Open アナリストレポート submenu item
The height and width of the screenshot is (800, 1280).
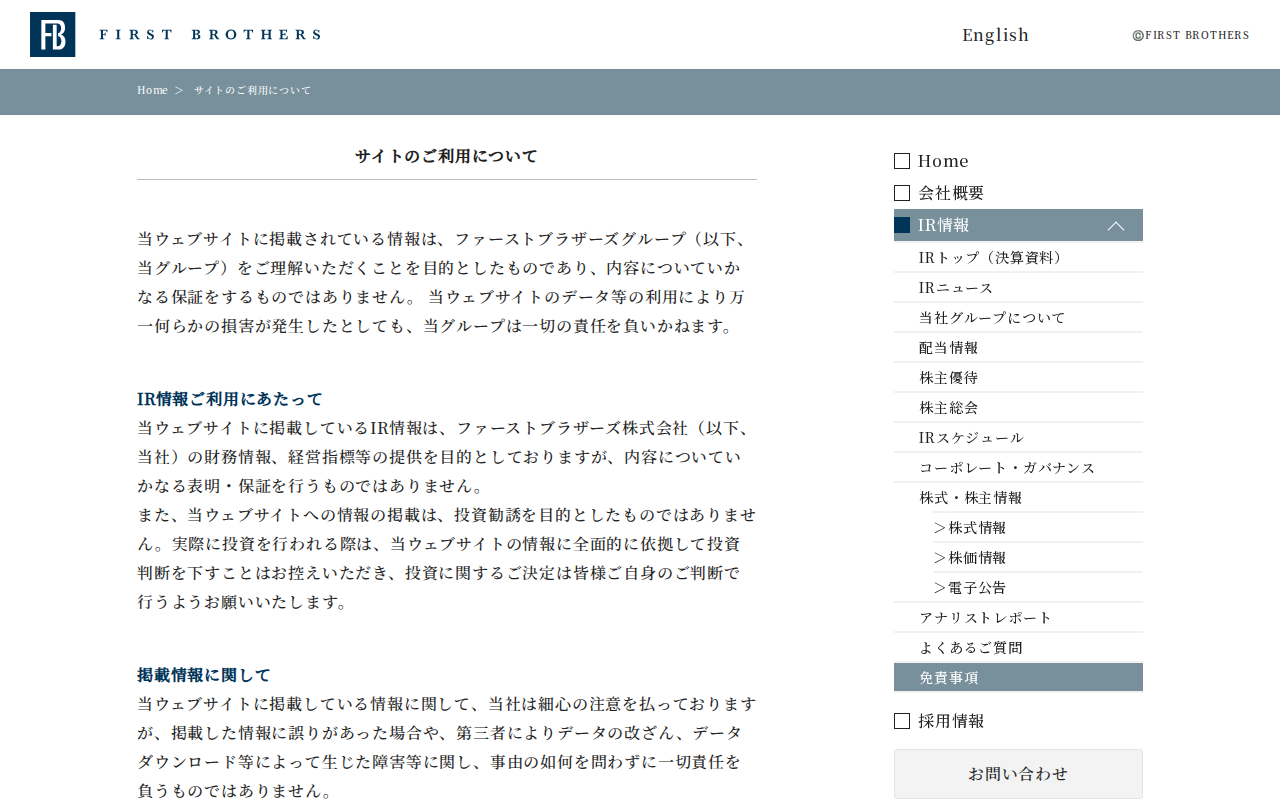click(1018, 617)
